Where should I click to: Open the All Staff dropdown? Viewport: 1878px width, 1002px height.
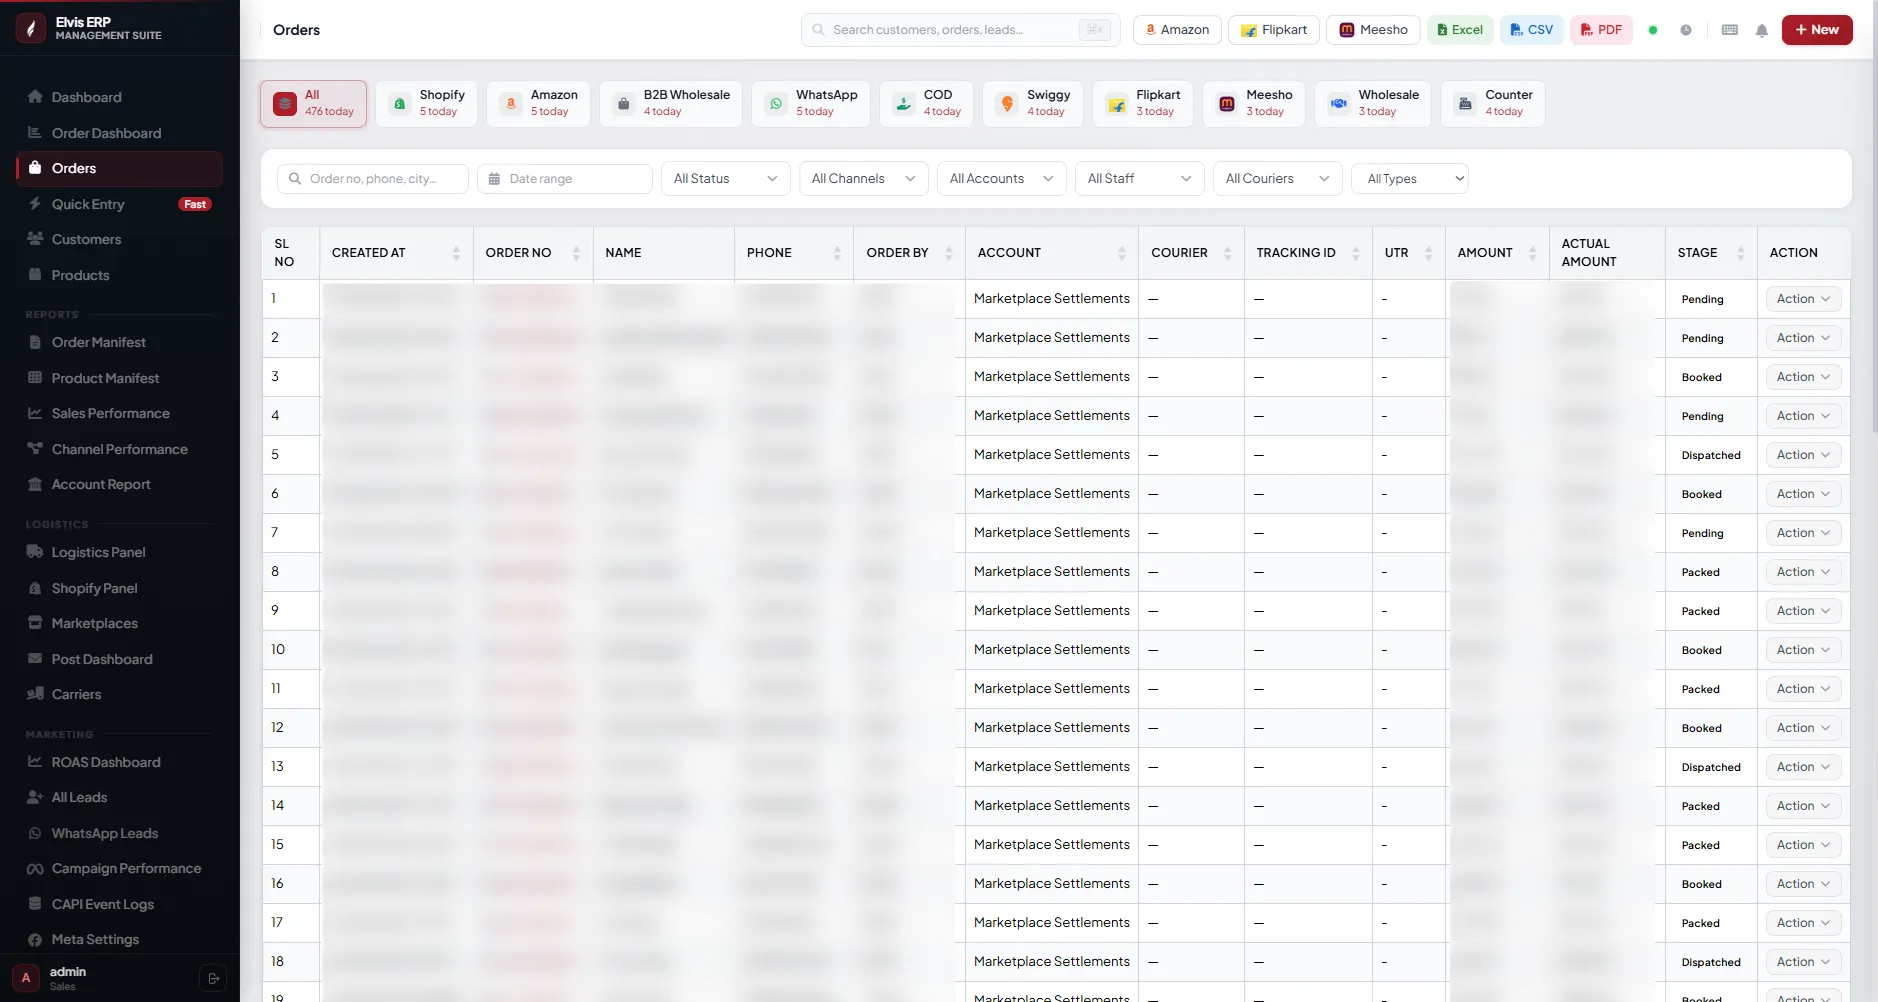tap(1140, 179)
